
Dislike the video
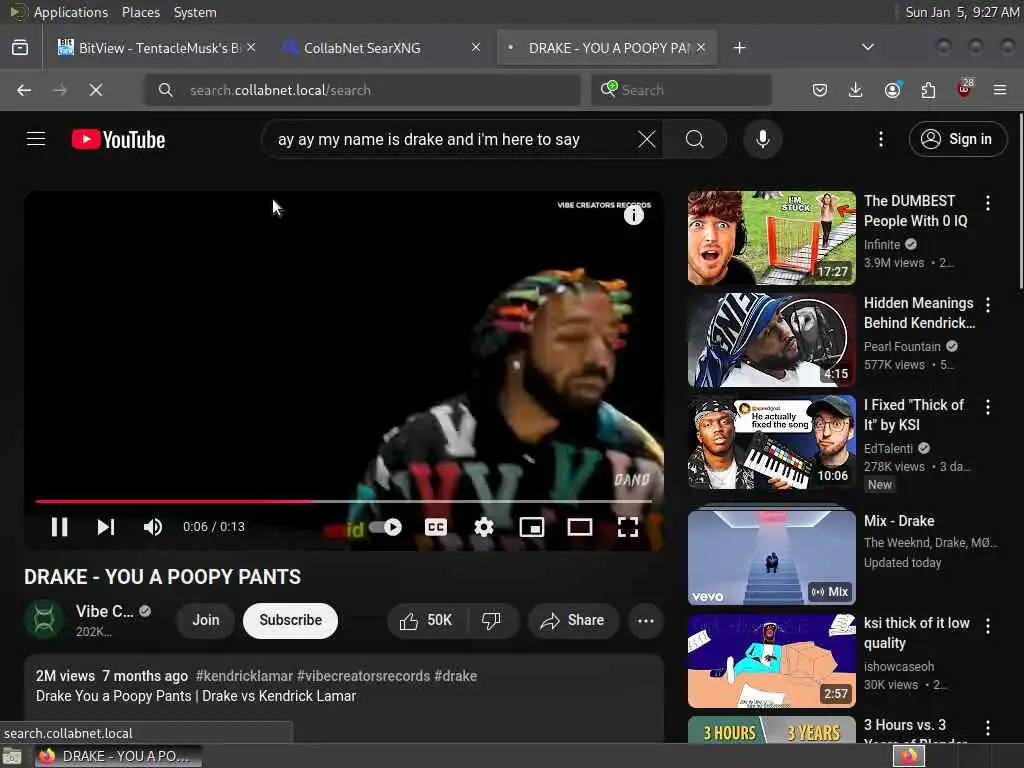(491, 620)
